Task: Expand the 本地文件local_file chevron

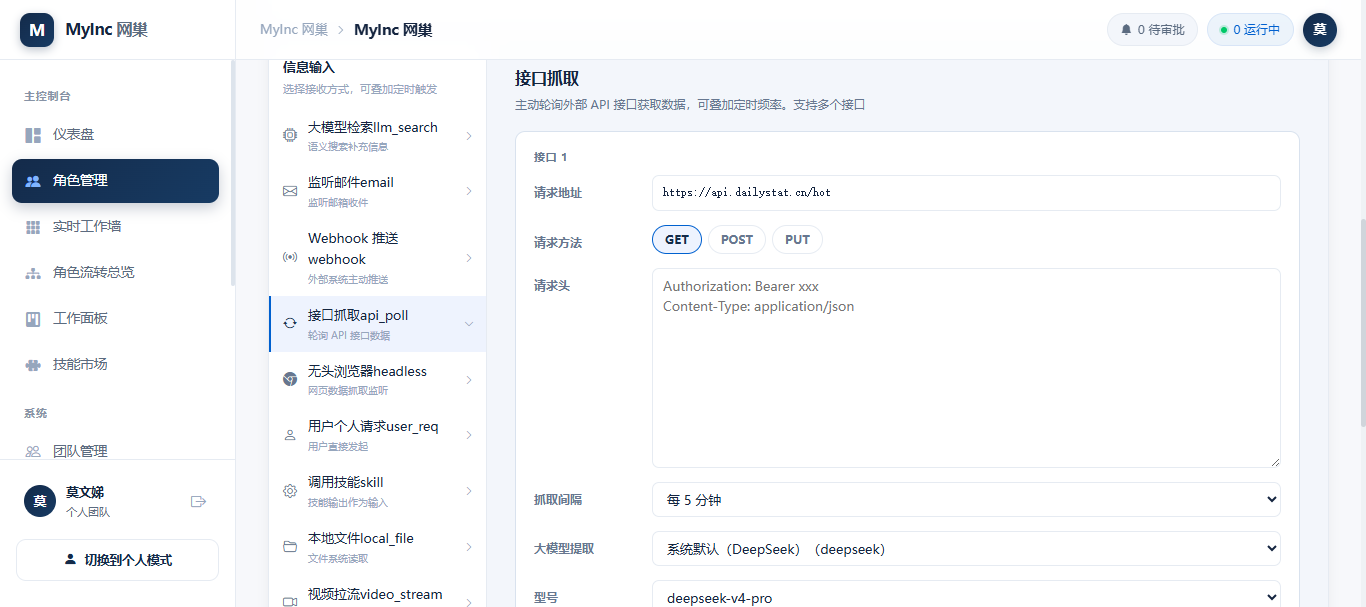Action: (469, 546)
